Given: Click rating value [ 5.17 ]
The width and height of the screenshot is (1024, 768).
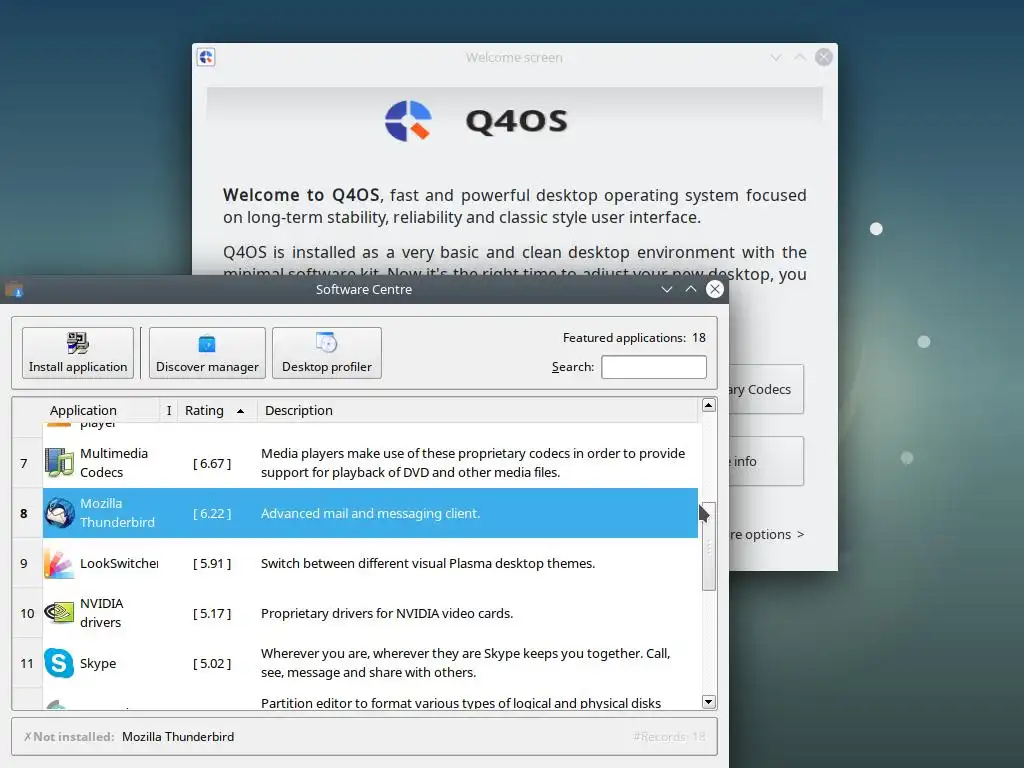Looking at the screenshot, I should (x=212, y=613).
